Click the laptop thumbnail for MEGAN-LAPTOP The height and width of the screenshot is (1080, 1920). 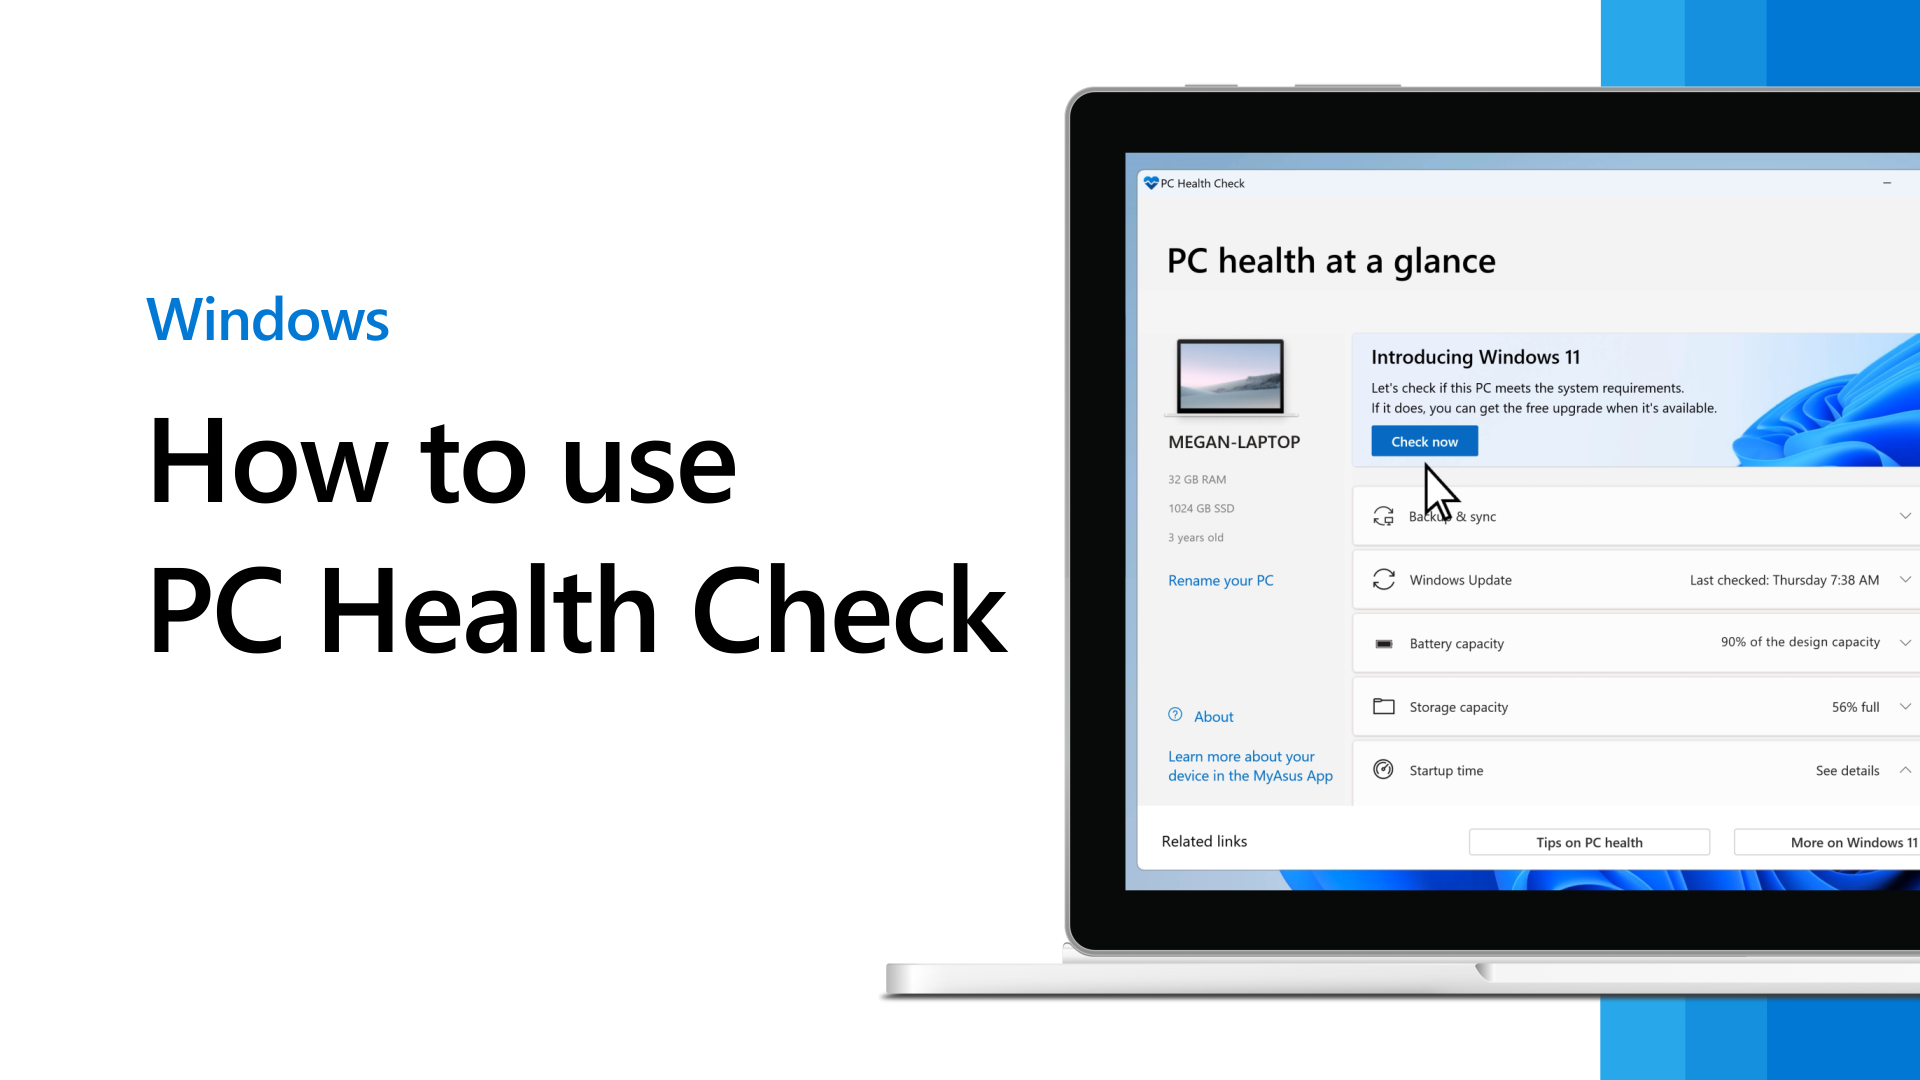(x=1232, y=376)
